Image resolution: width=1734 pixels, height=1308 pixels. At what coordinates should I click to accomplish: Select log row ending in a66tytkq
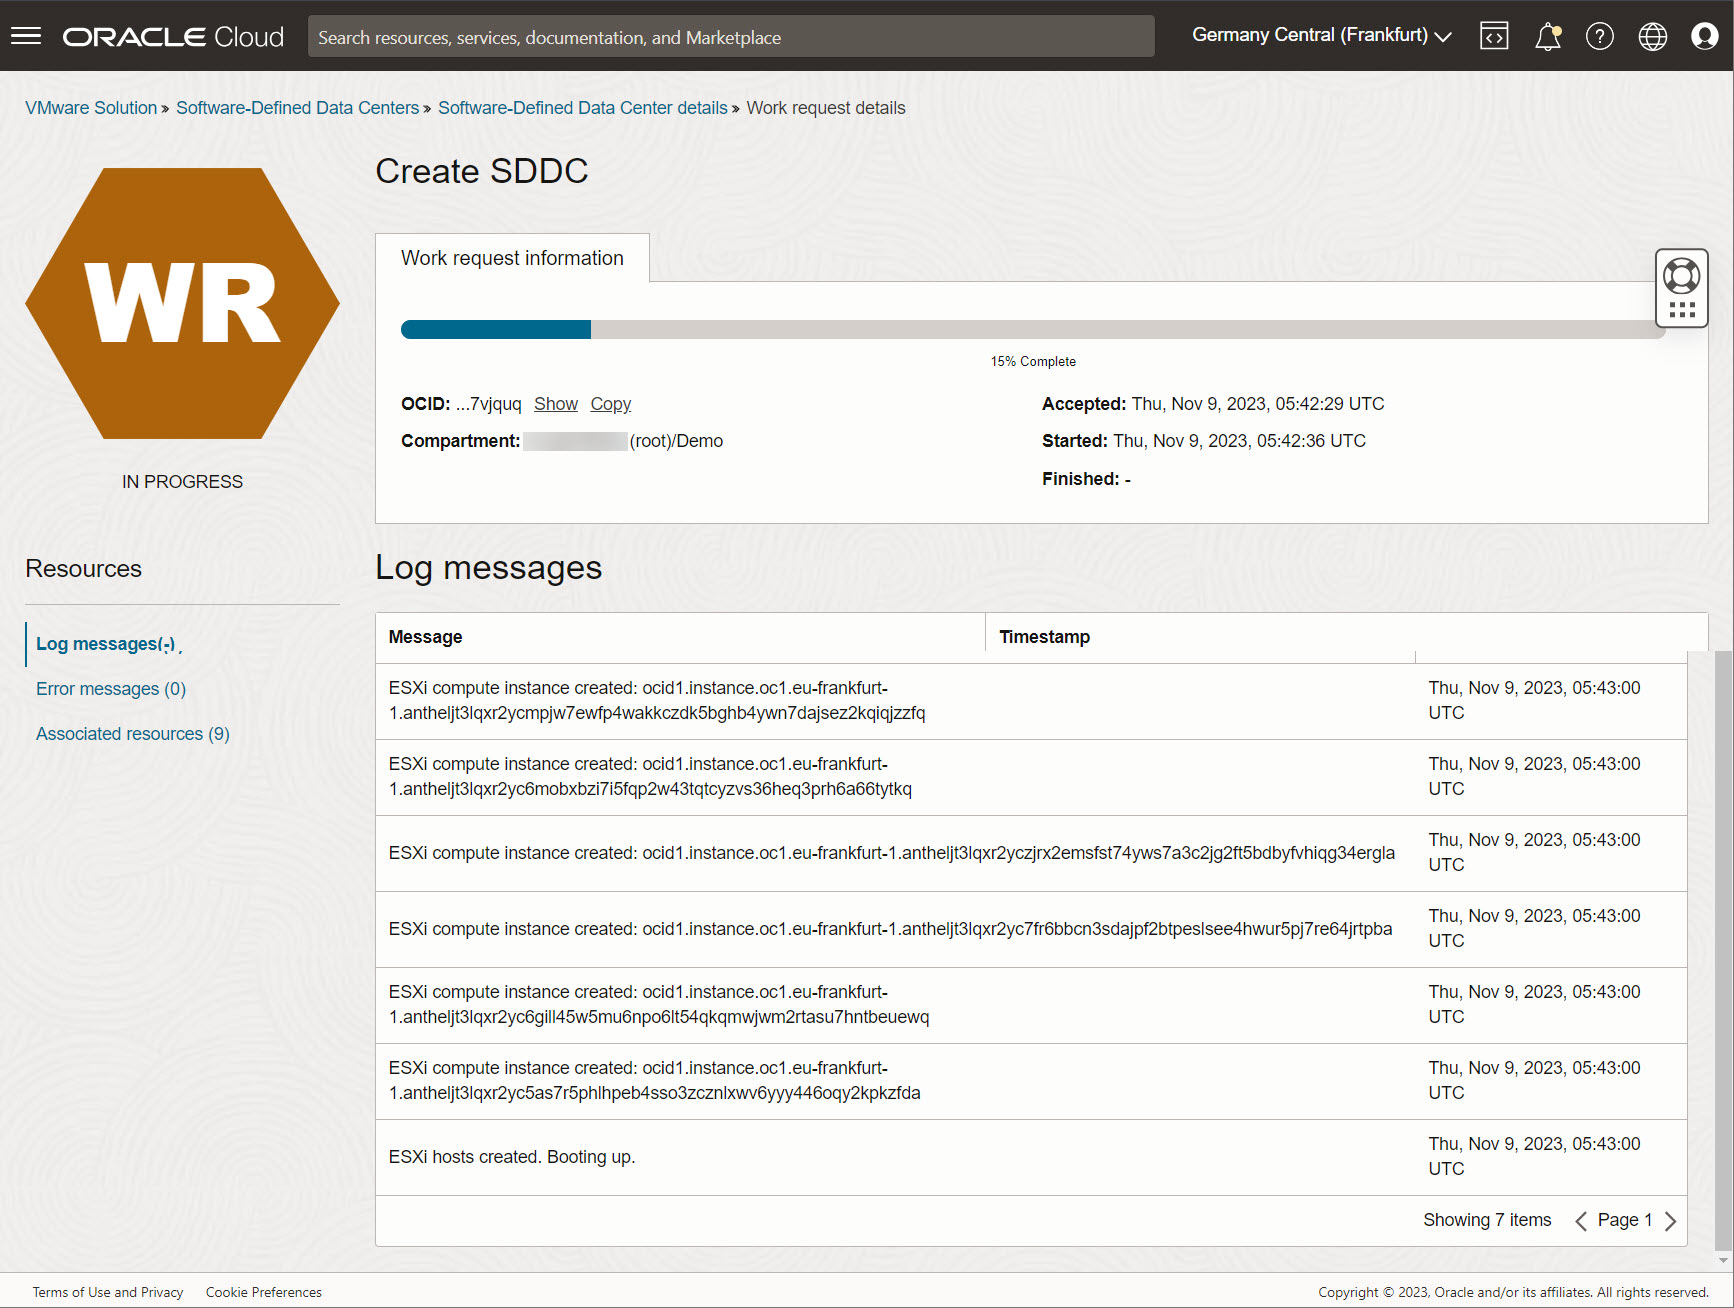(x=1031, y=777)
